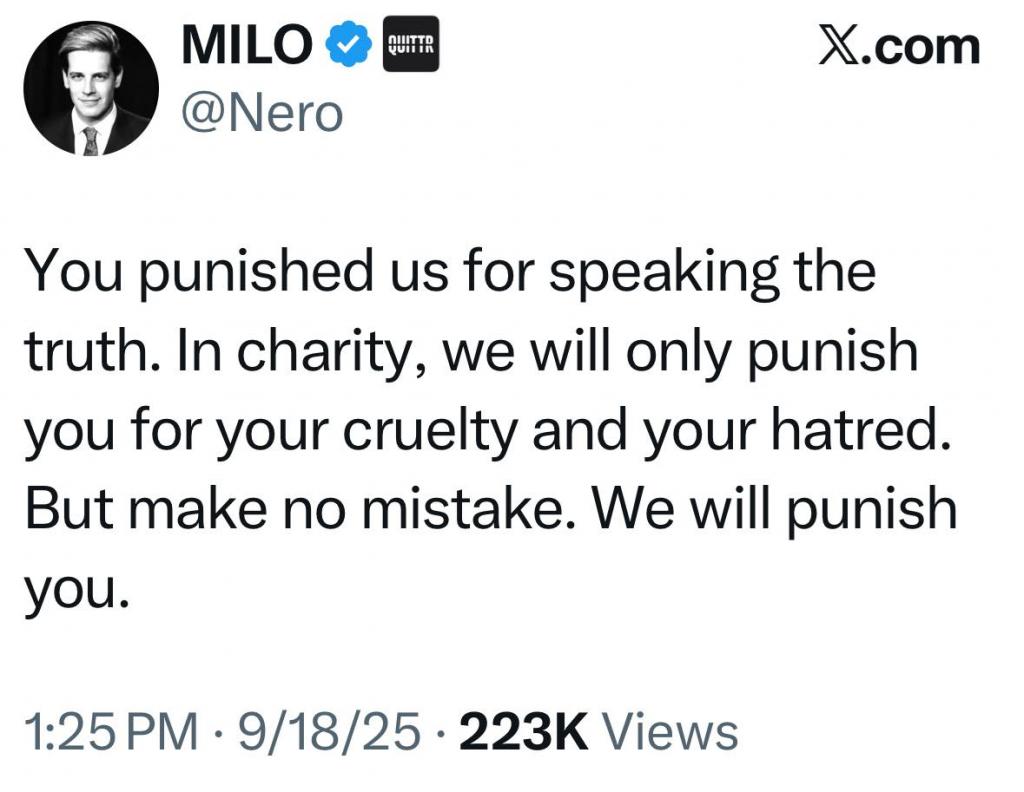Click the 1:25 PM timestamp
Viewport: 1024px width, 792px height.
pyautogui.click(x=109, y=732)
